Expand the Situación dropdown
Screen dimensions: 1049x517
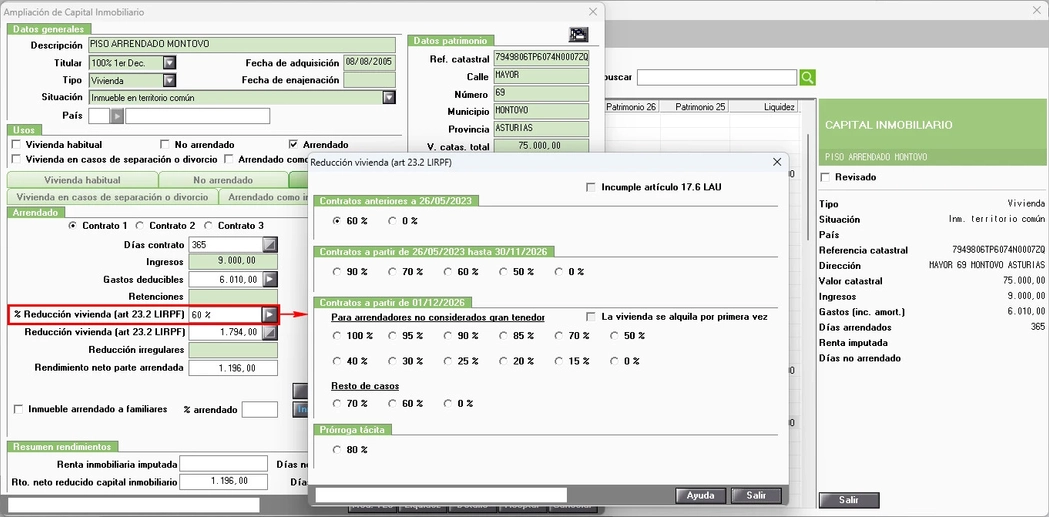point(389,98)
